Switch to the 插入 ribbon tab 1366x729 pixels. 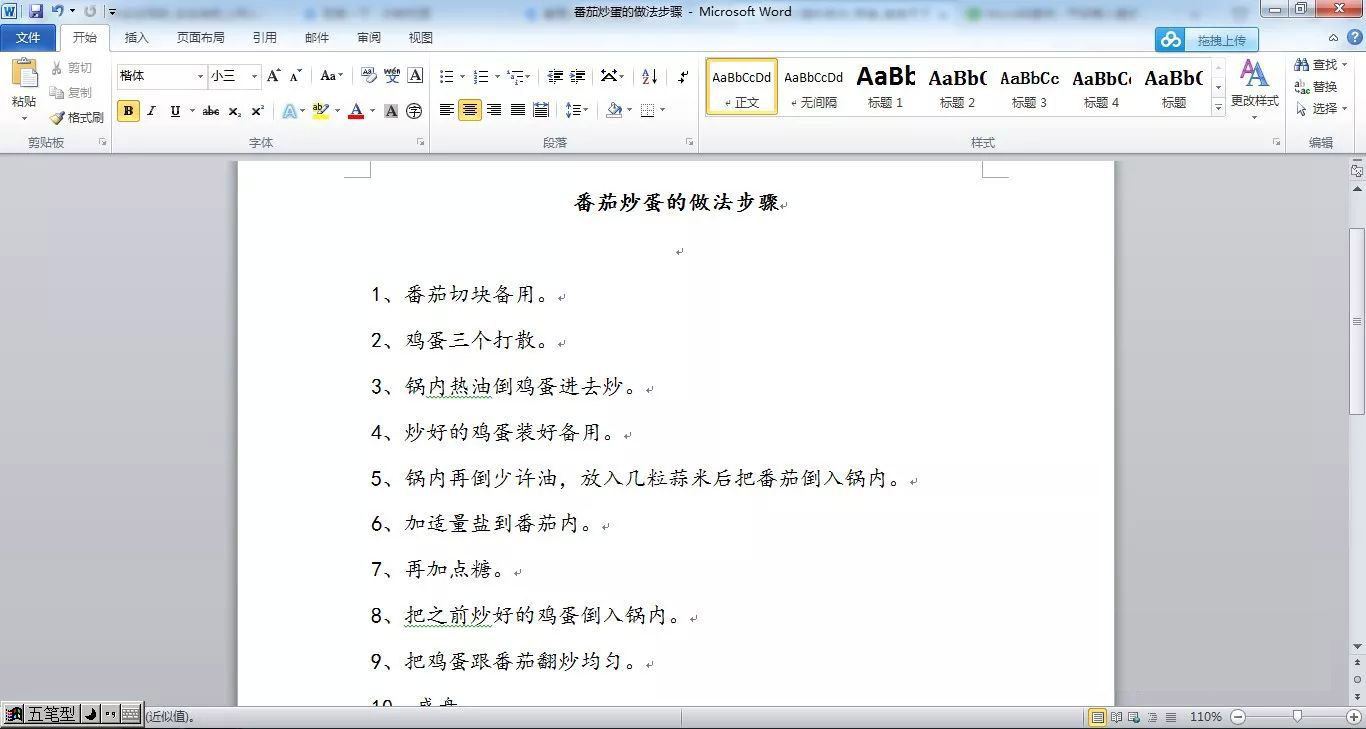click(136, 37)
